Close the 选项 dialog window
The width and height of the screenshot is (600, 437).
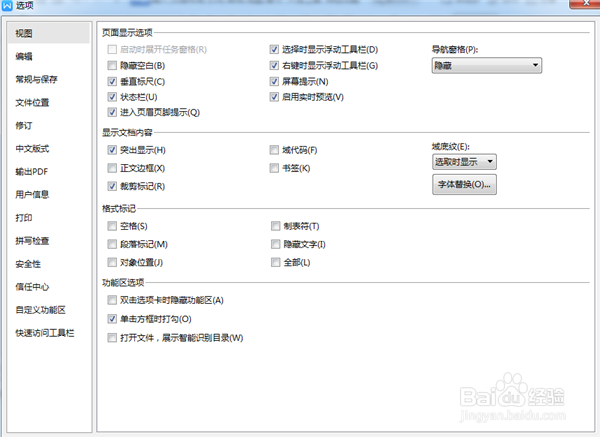pos(585,3)
